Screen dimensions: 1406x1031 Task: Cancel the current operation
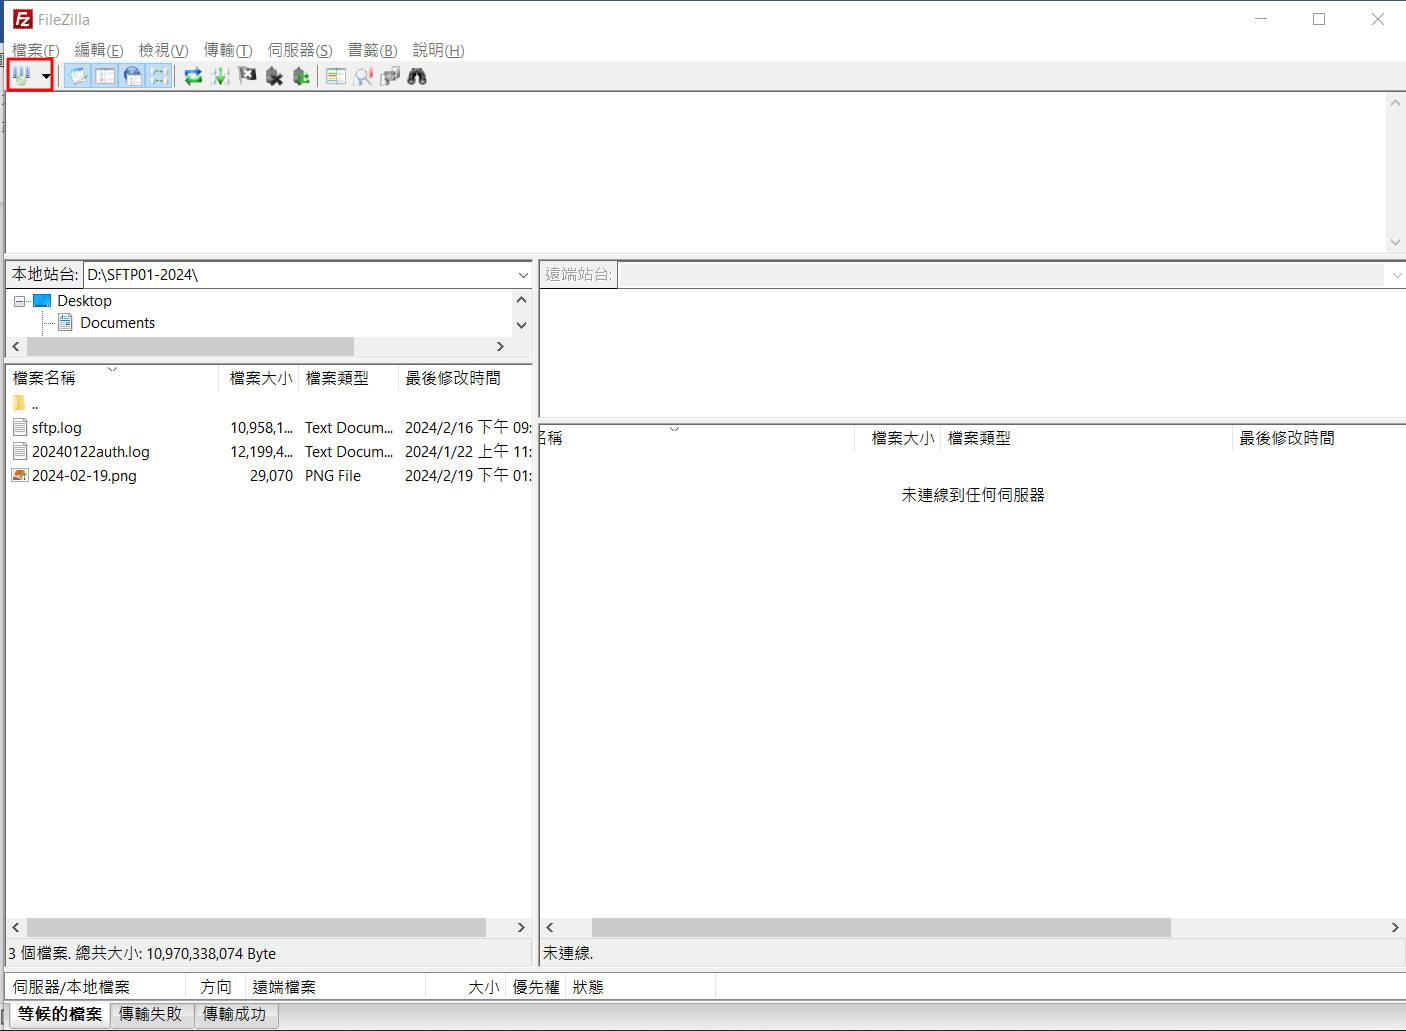point(247,76)
